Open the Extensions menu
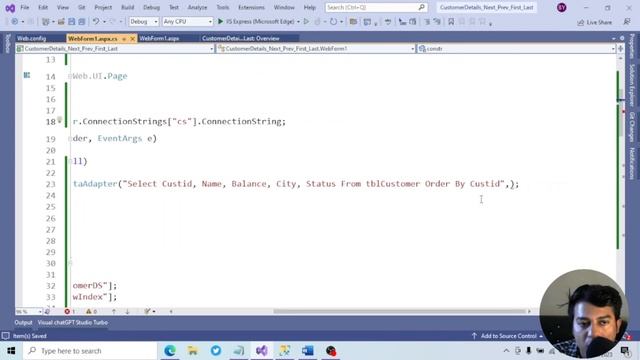This screenshot has height=360, width=640. (251, 7)
